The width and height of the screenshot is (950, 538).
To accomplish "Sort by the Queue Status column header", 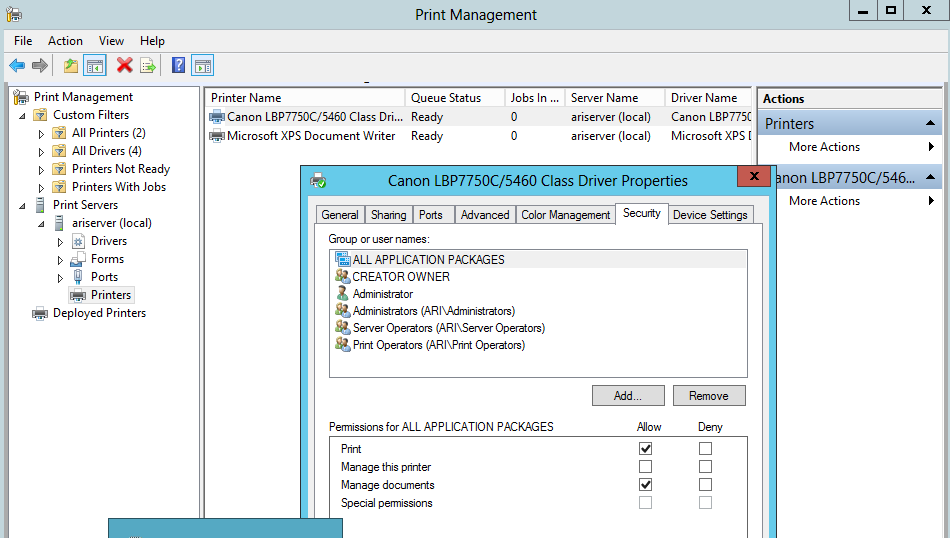I will (454, 98).
